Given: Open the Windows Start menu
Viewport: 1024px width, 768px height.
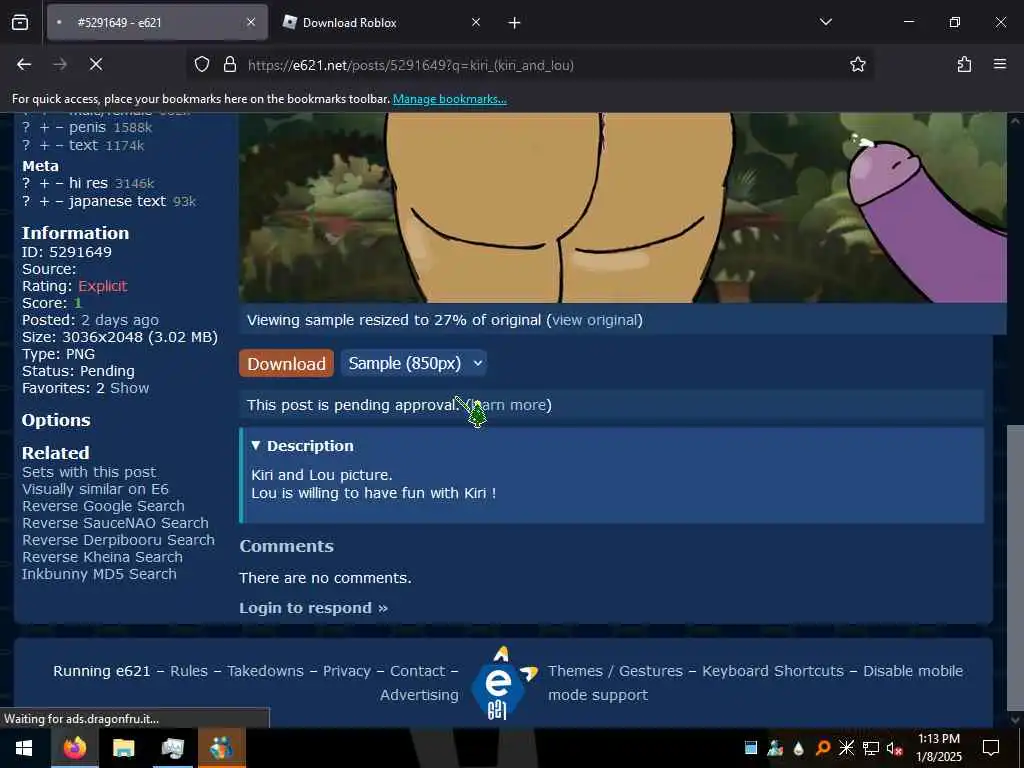Looking at the screenshot, I should click(x=24, y=748).
